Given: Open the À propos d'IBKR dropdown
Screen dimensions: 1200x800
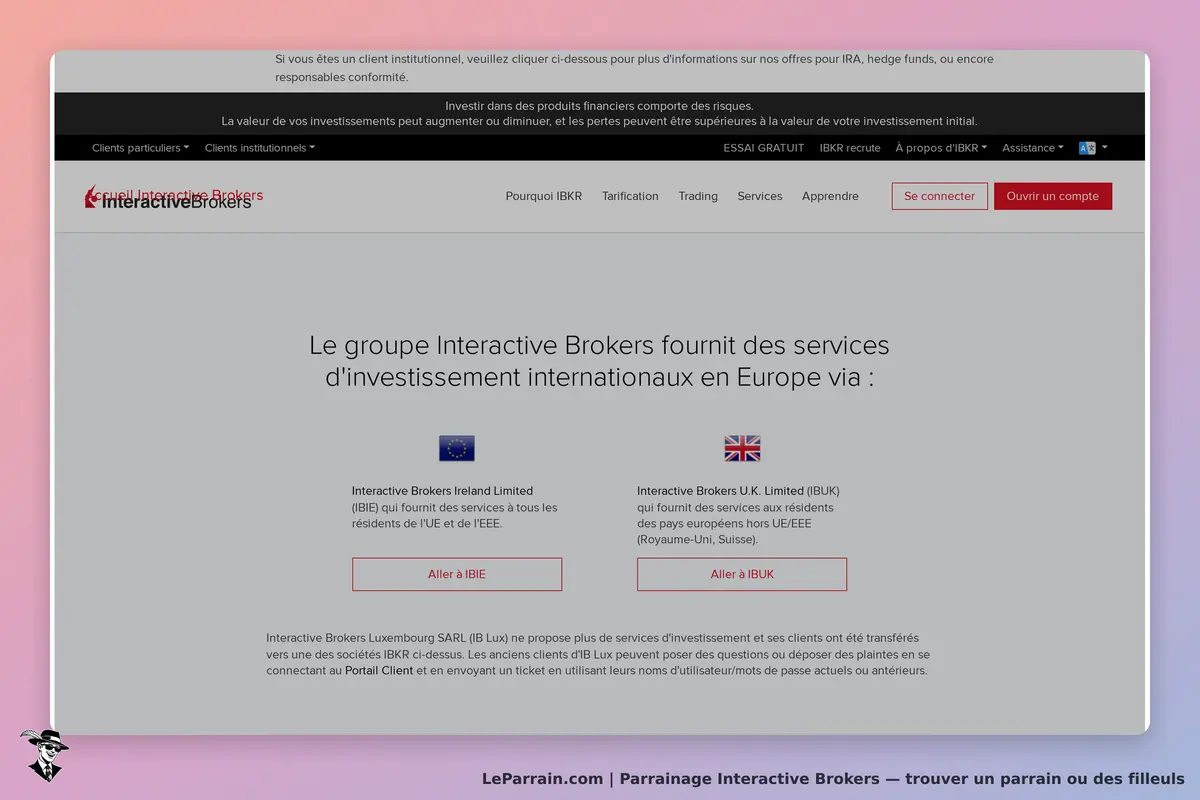Looking at the screenshot, I should point(941,148).
